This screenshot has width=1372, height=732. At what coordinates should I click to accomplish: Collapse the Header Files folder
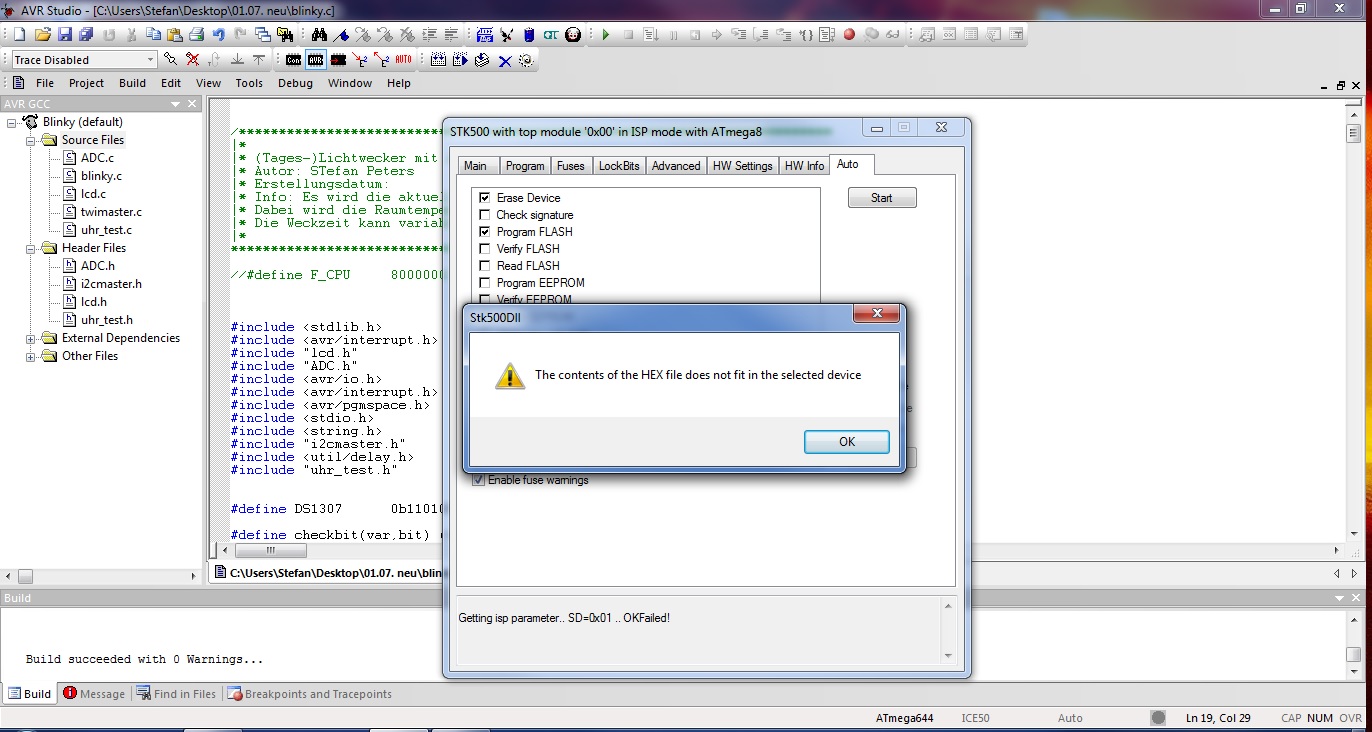click(x=31, y=248)
